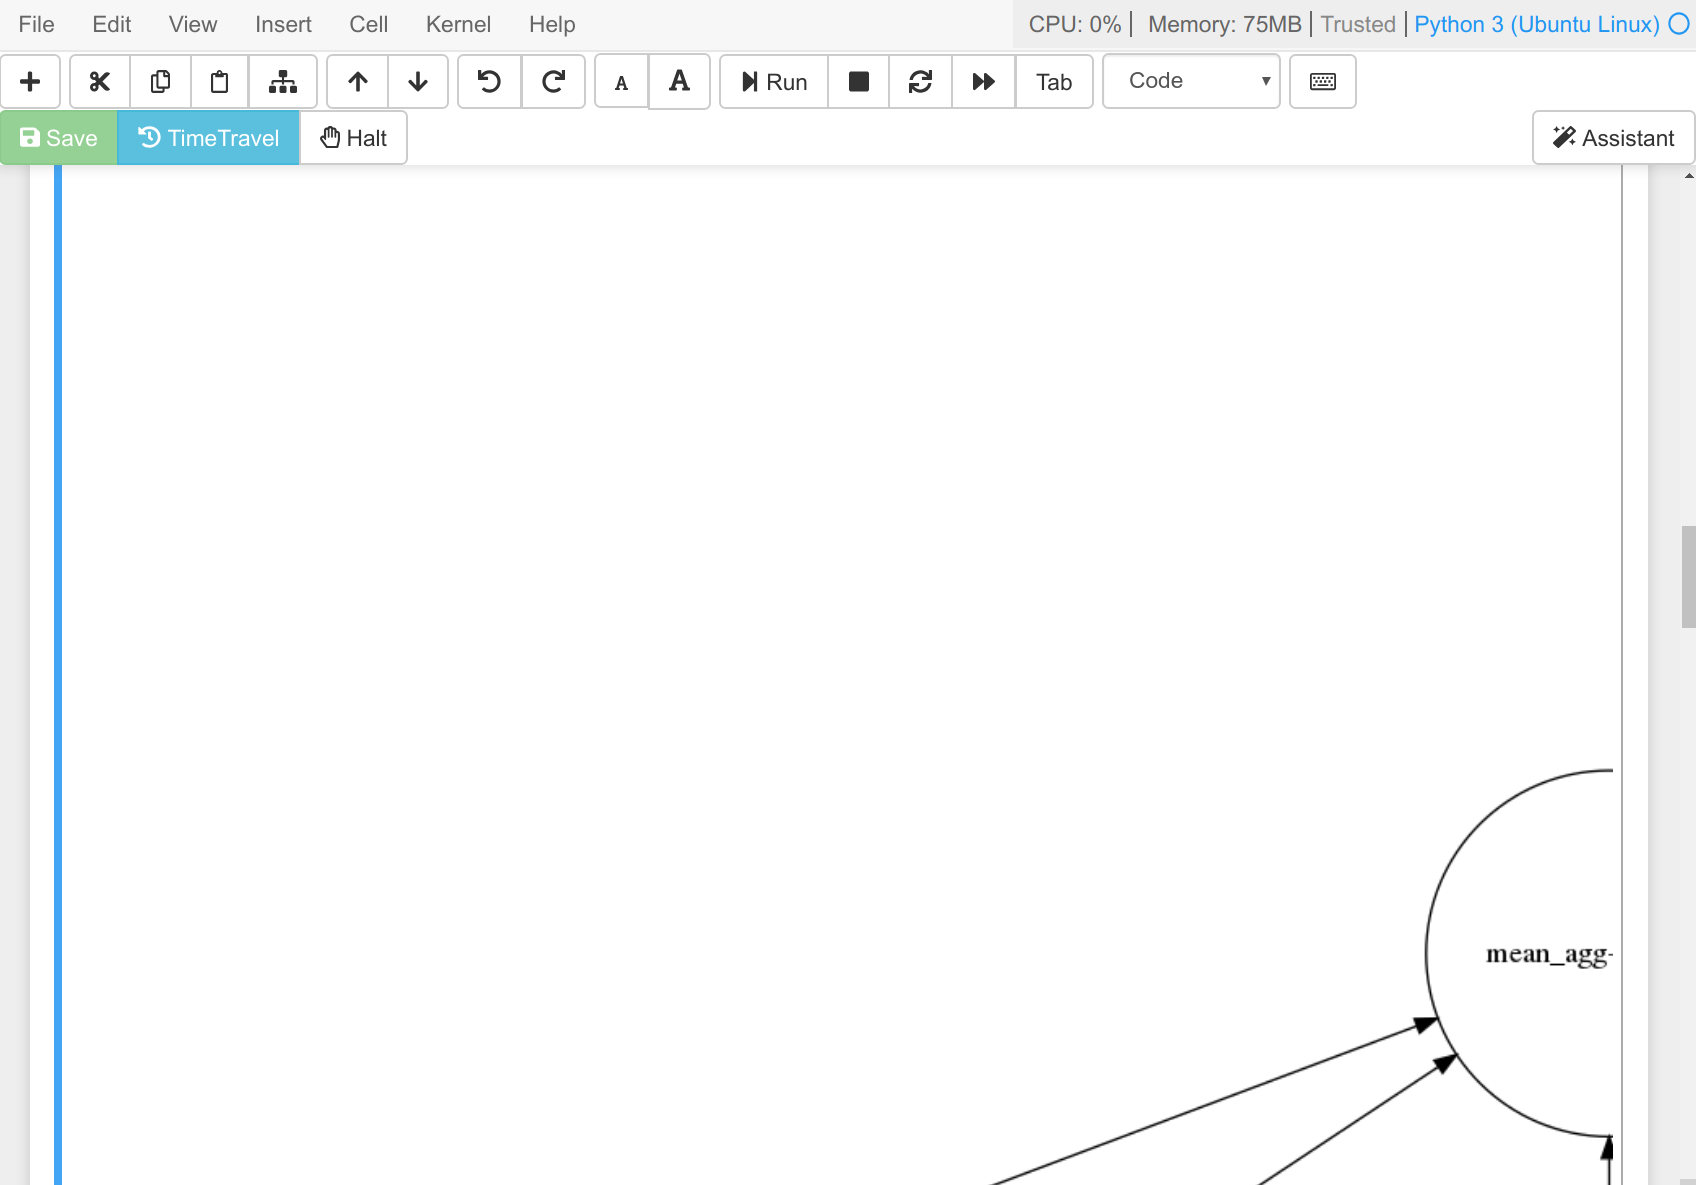Undo cell operation with undo arrow icon

[x=489, y=81]
